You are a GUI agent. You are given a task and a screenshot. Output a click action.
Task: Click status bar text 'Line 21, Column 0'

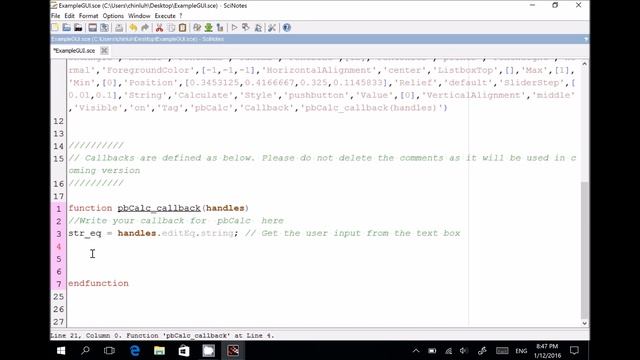pos(86,336)
